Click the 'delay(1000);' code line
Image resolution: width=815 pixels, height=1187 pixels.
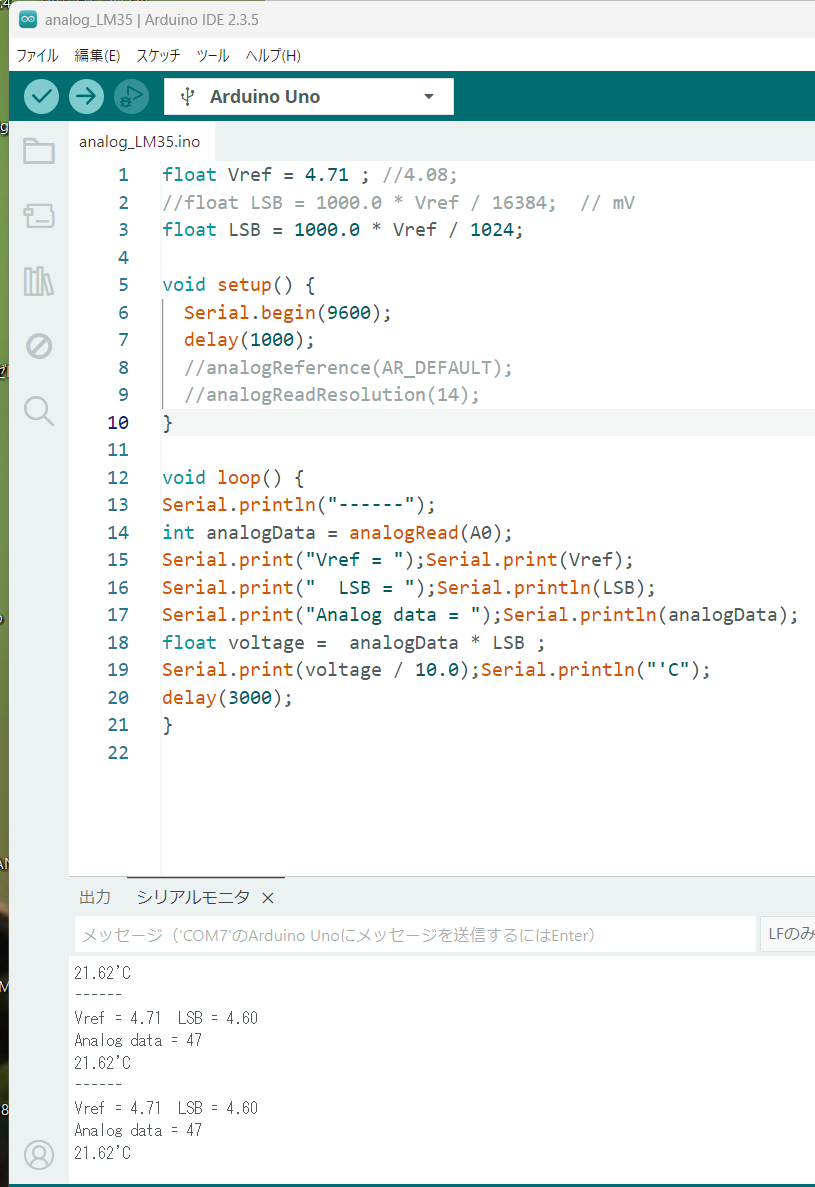249,340
